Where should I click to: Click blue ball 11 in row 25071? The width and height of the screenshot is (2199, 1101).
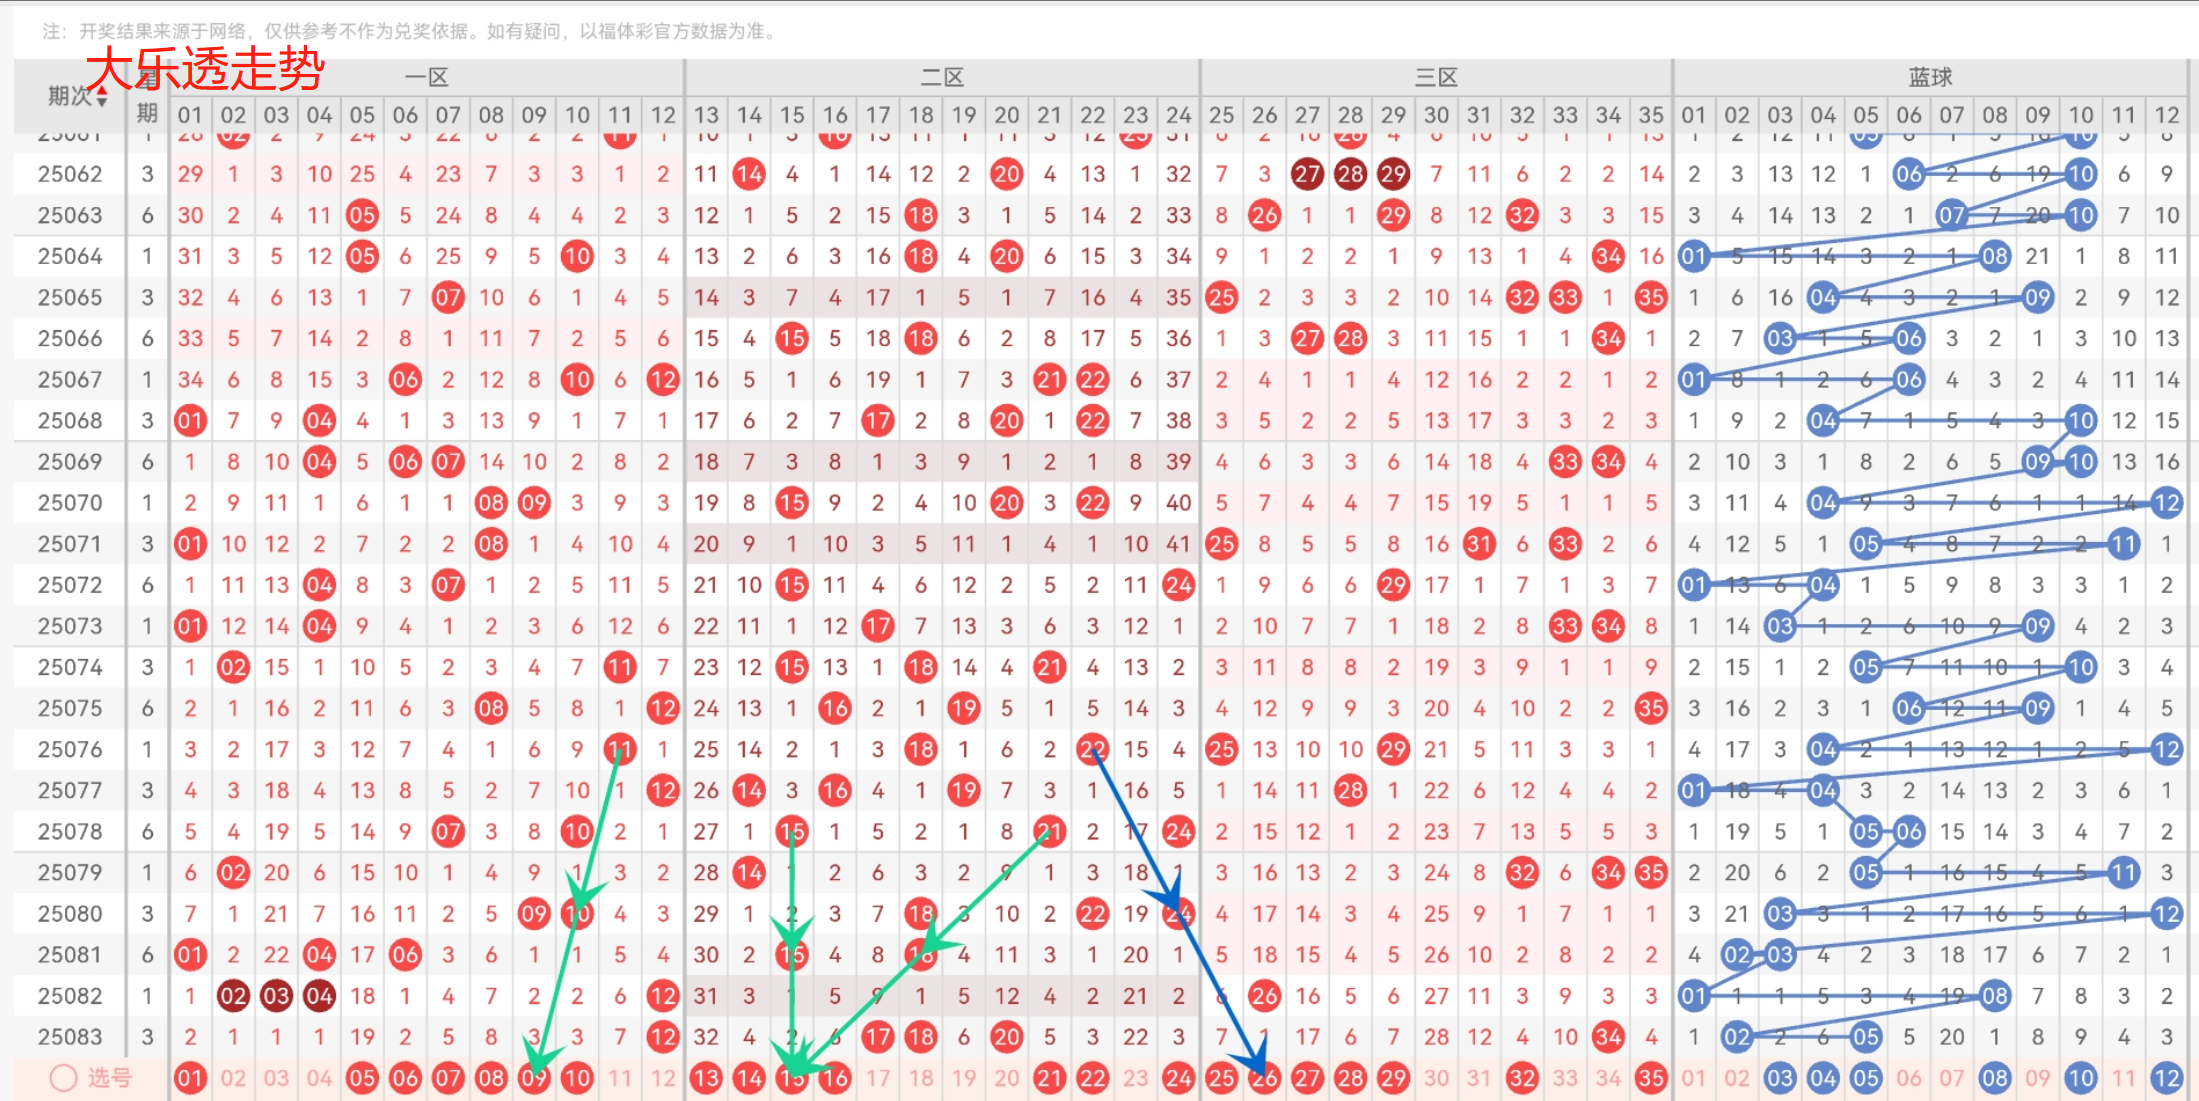(x=2123, y=544)
